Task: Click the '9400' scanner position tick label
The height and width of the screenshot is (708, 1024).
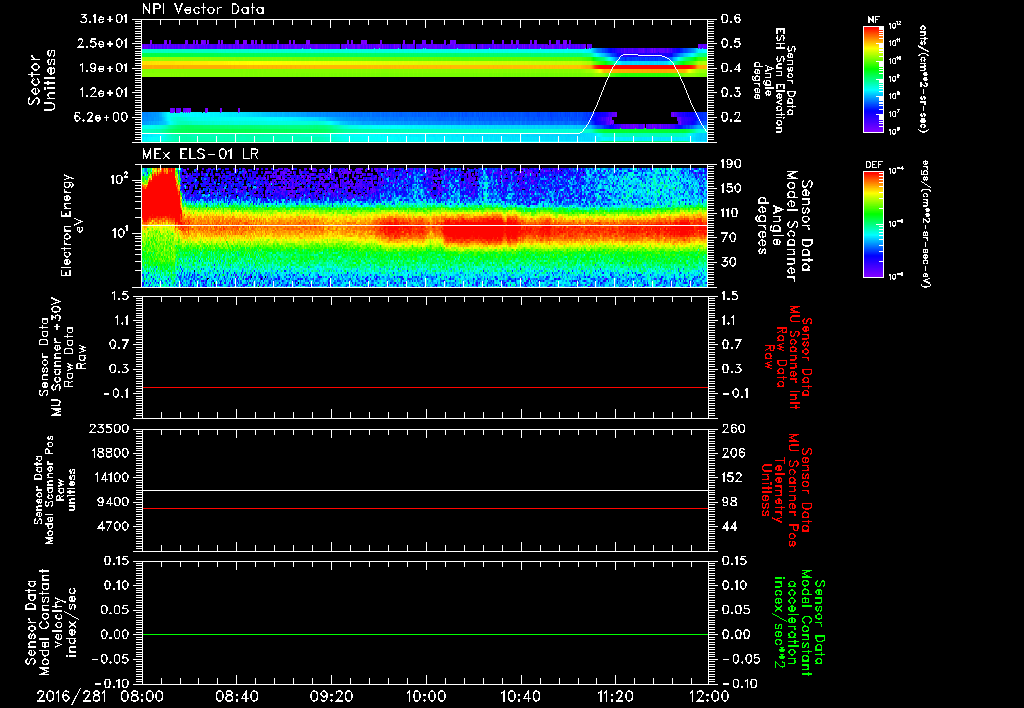Action: 113,502
